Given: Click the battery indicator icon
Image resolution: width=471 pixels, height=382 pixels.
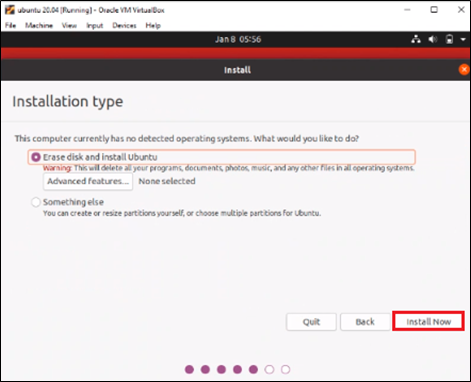Looking at the screenshot, I should [449, 39].
